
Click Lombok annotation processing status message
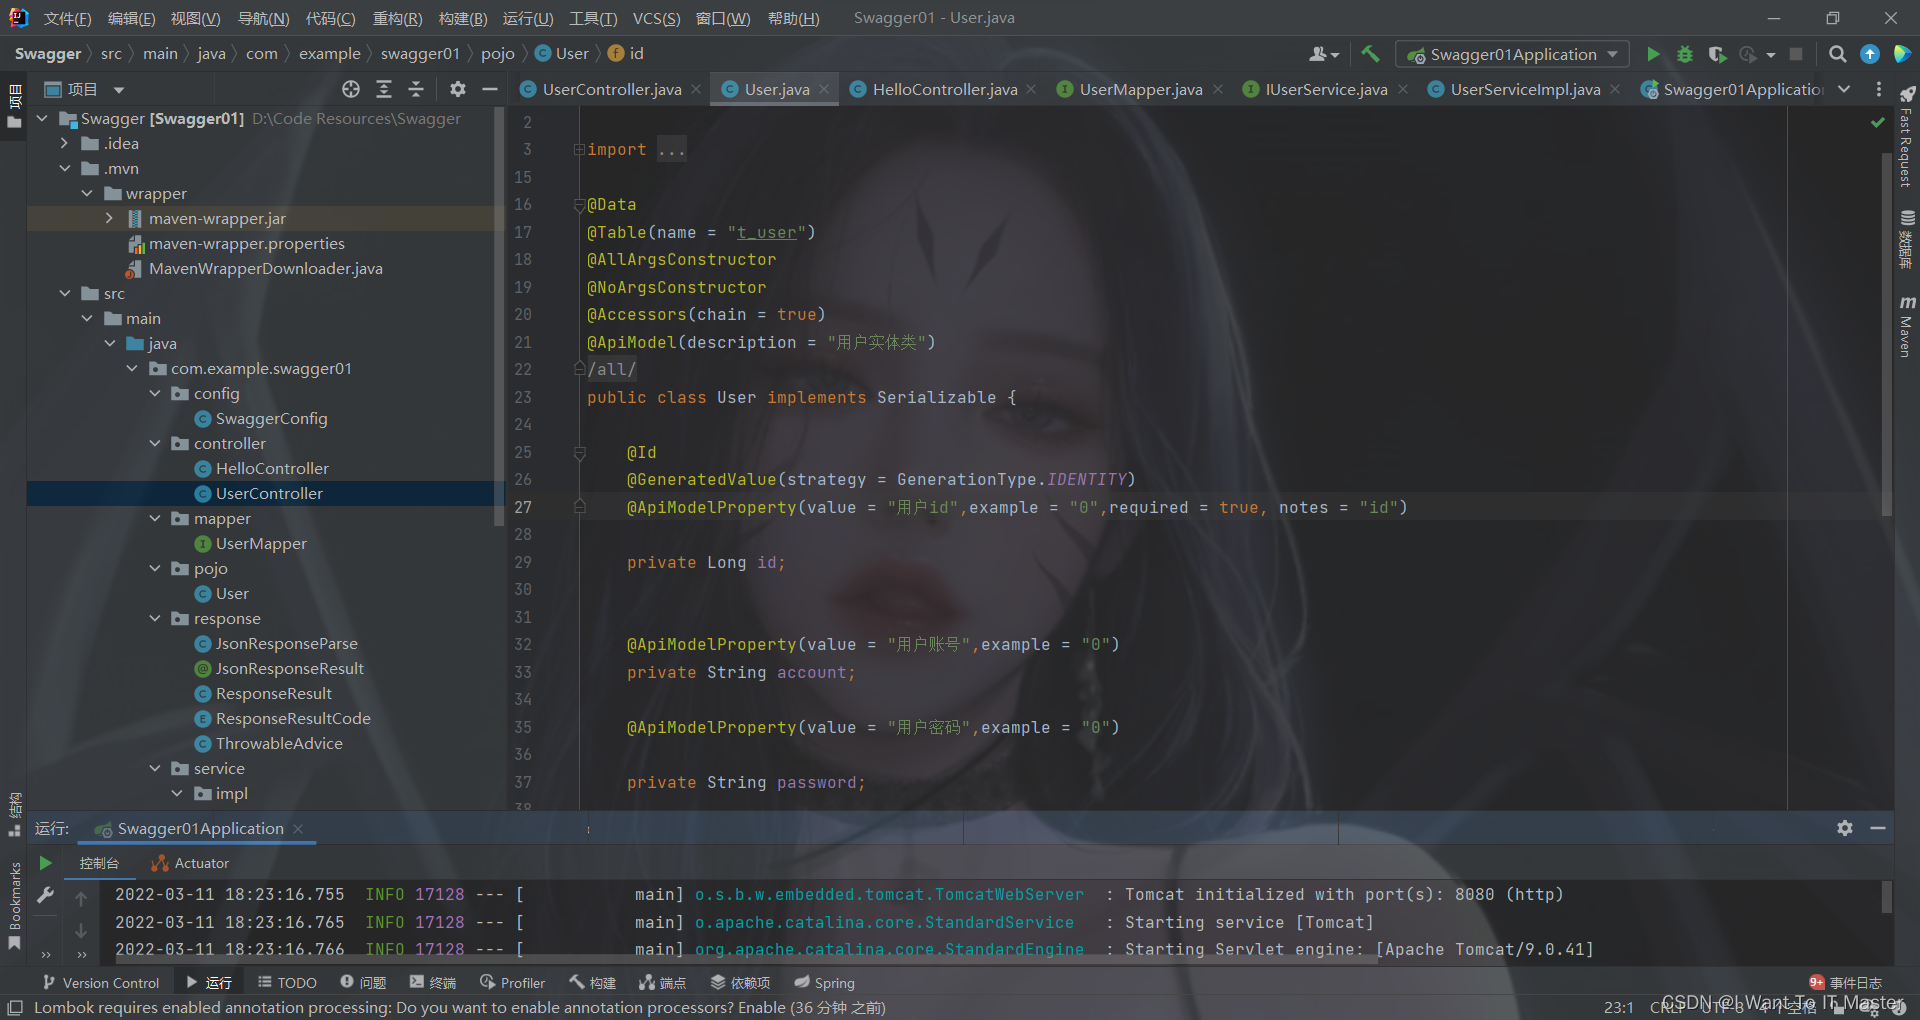point(460,1007)
